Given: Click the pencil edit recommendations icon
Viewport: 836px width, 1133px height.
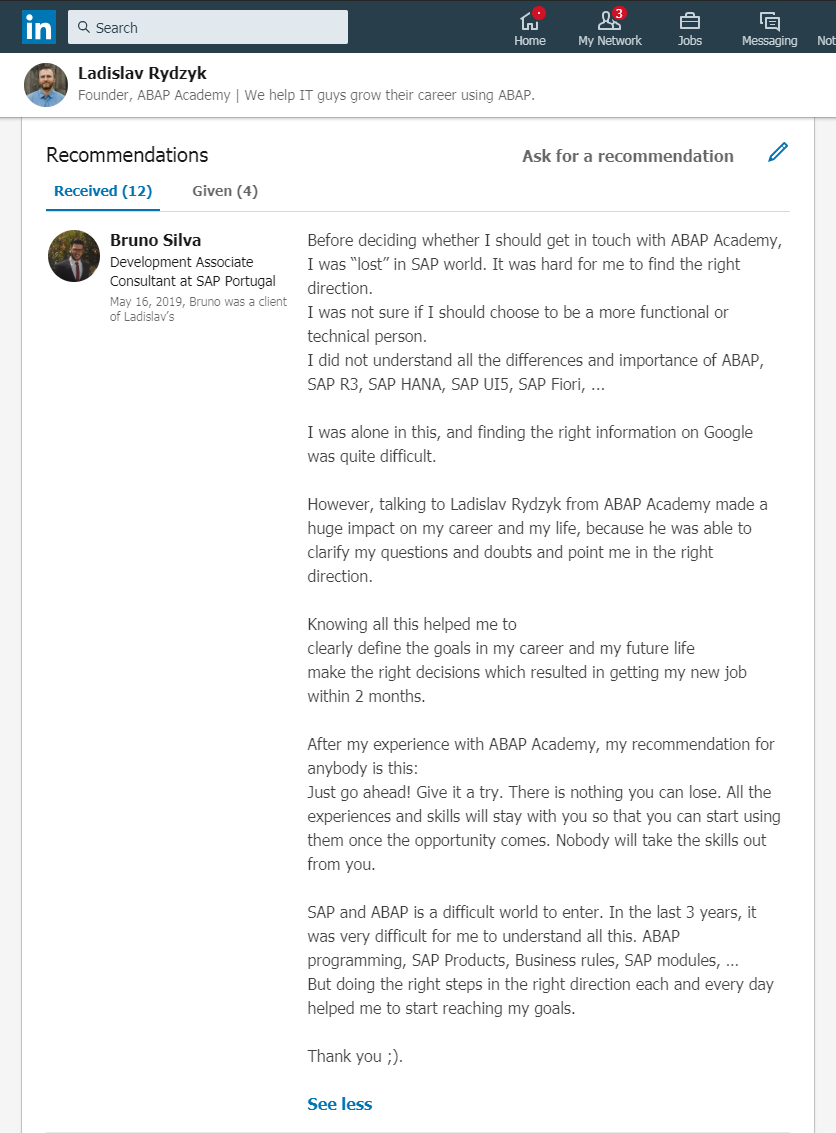Looking at the screenshot, I should click(x=777, y=152).
